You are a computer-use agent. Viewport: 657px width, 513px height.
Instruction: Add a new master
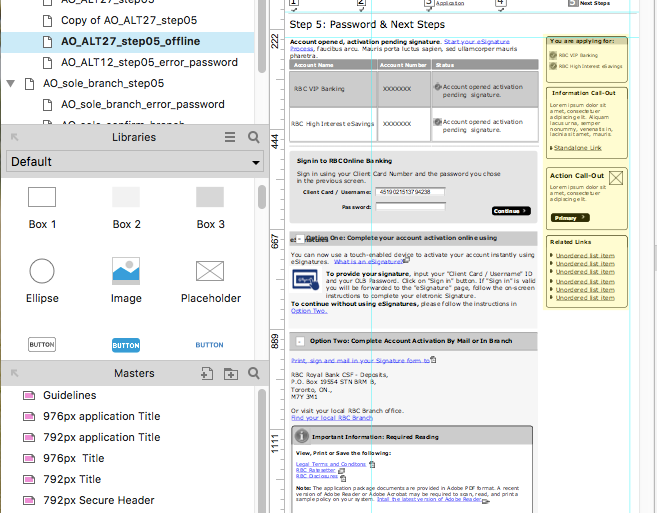pyautogui.click(x=207, y=373)
